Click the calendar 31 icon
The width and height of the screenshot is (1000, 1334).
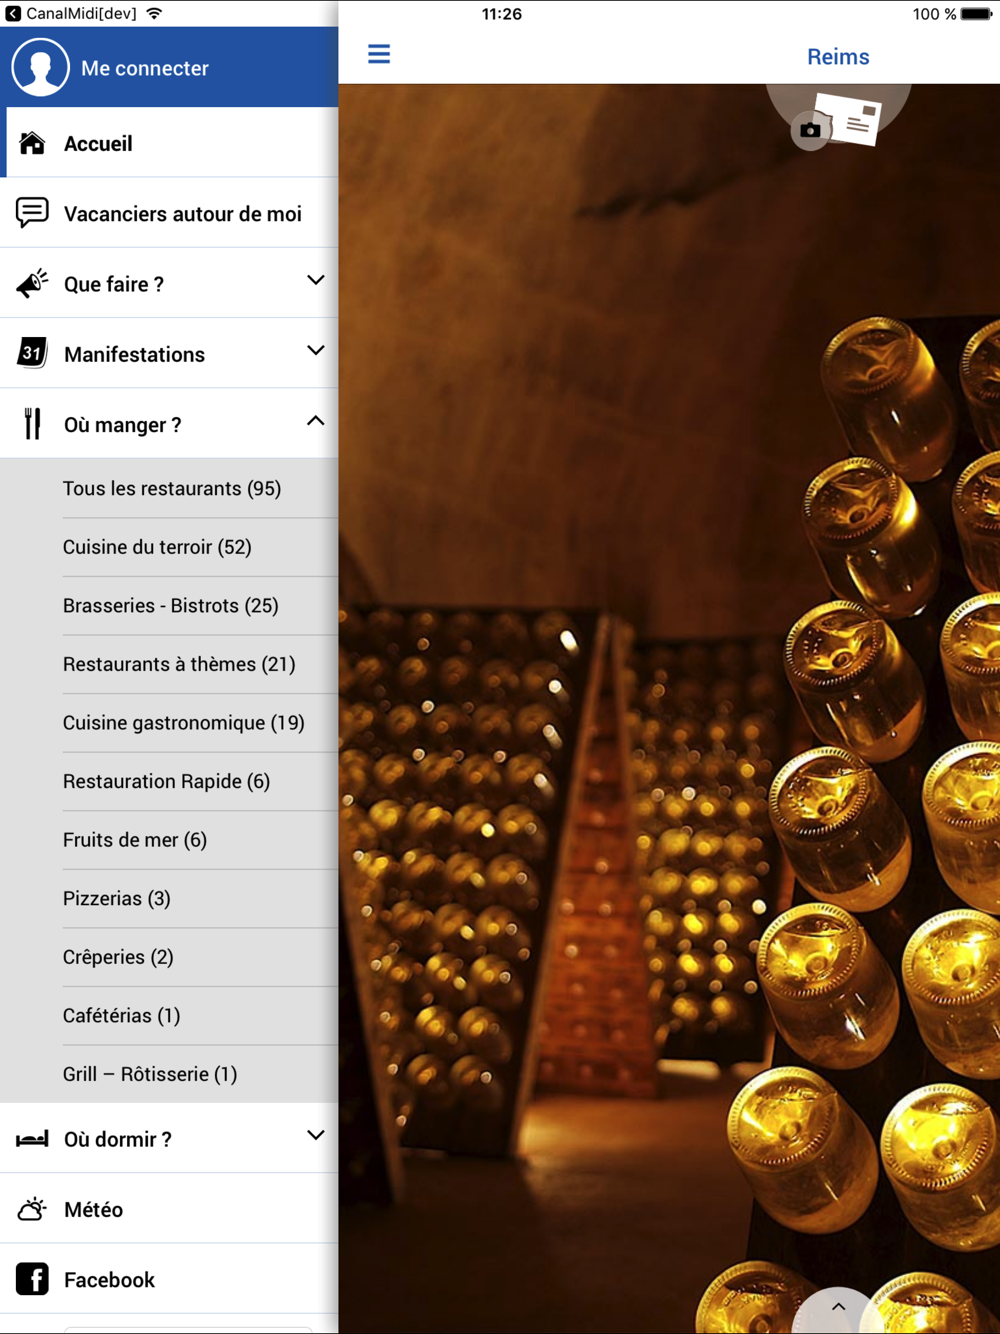pos(32,353)
